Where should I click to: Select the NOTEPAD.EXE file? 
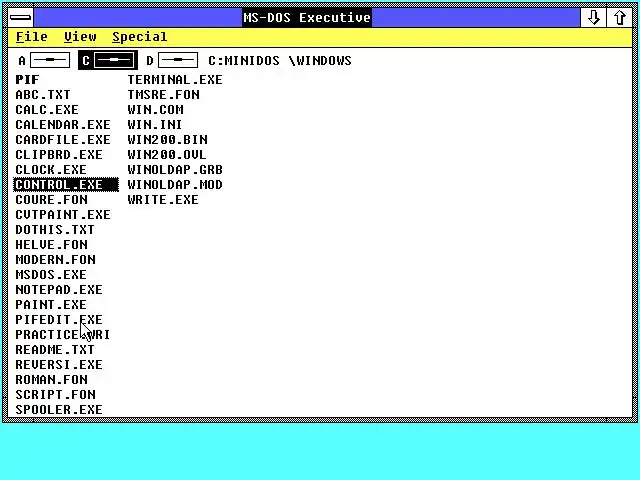[x=59, y=290]
